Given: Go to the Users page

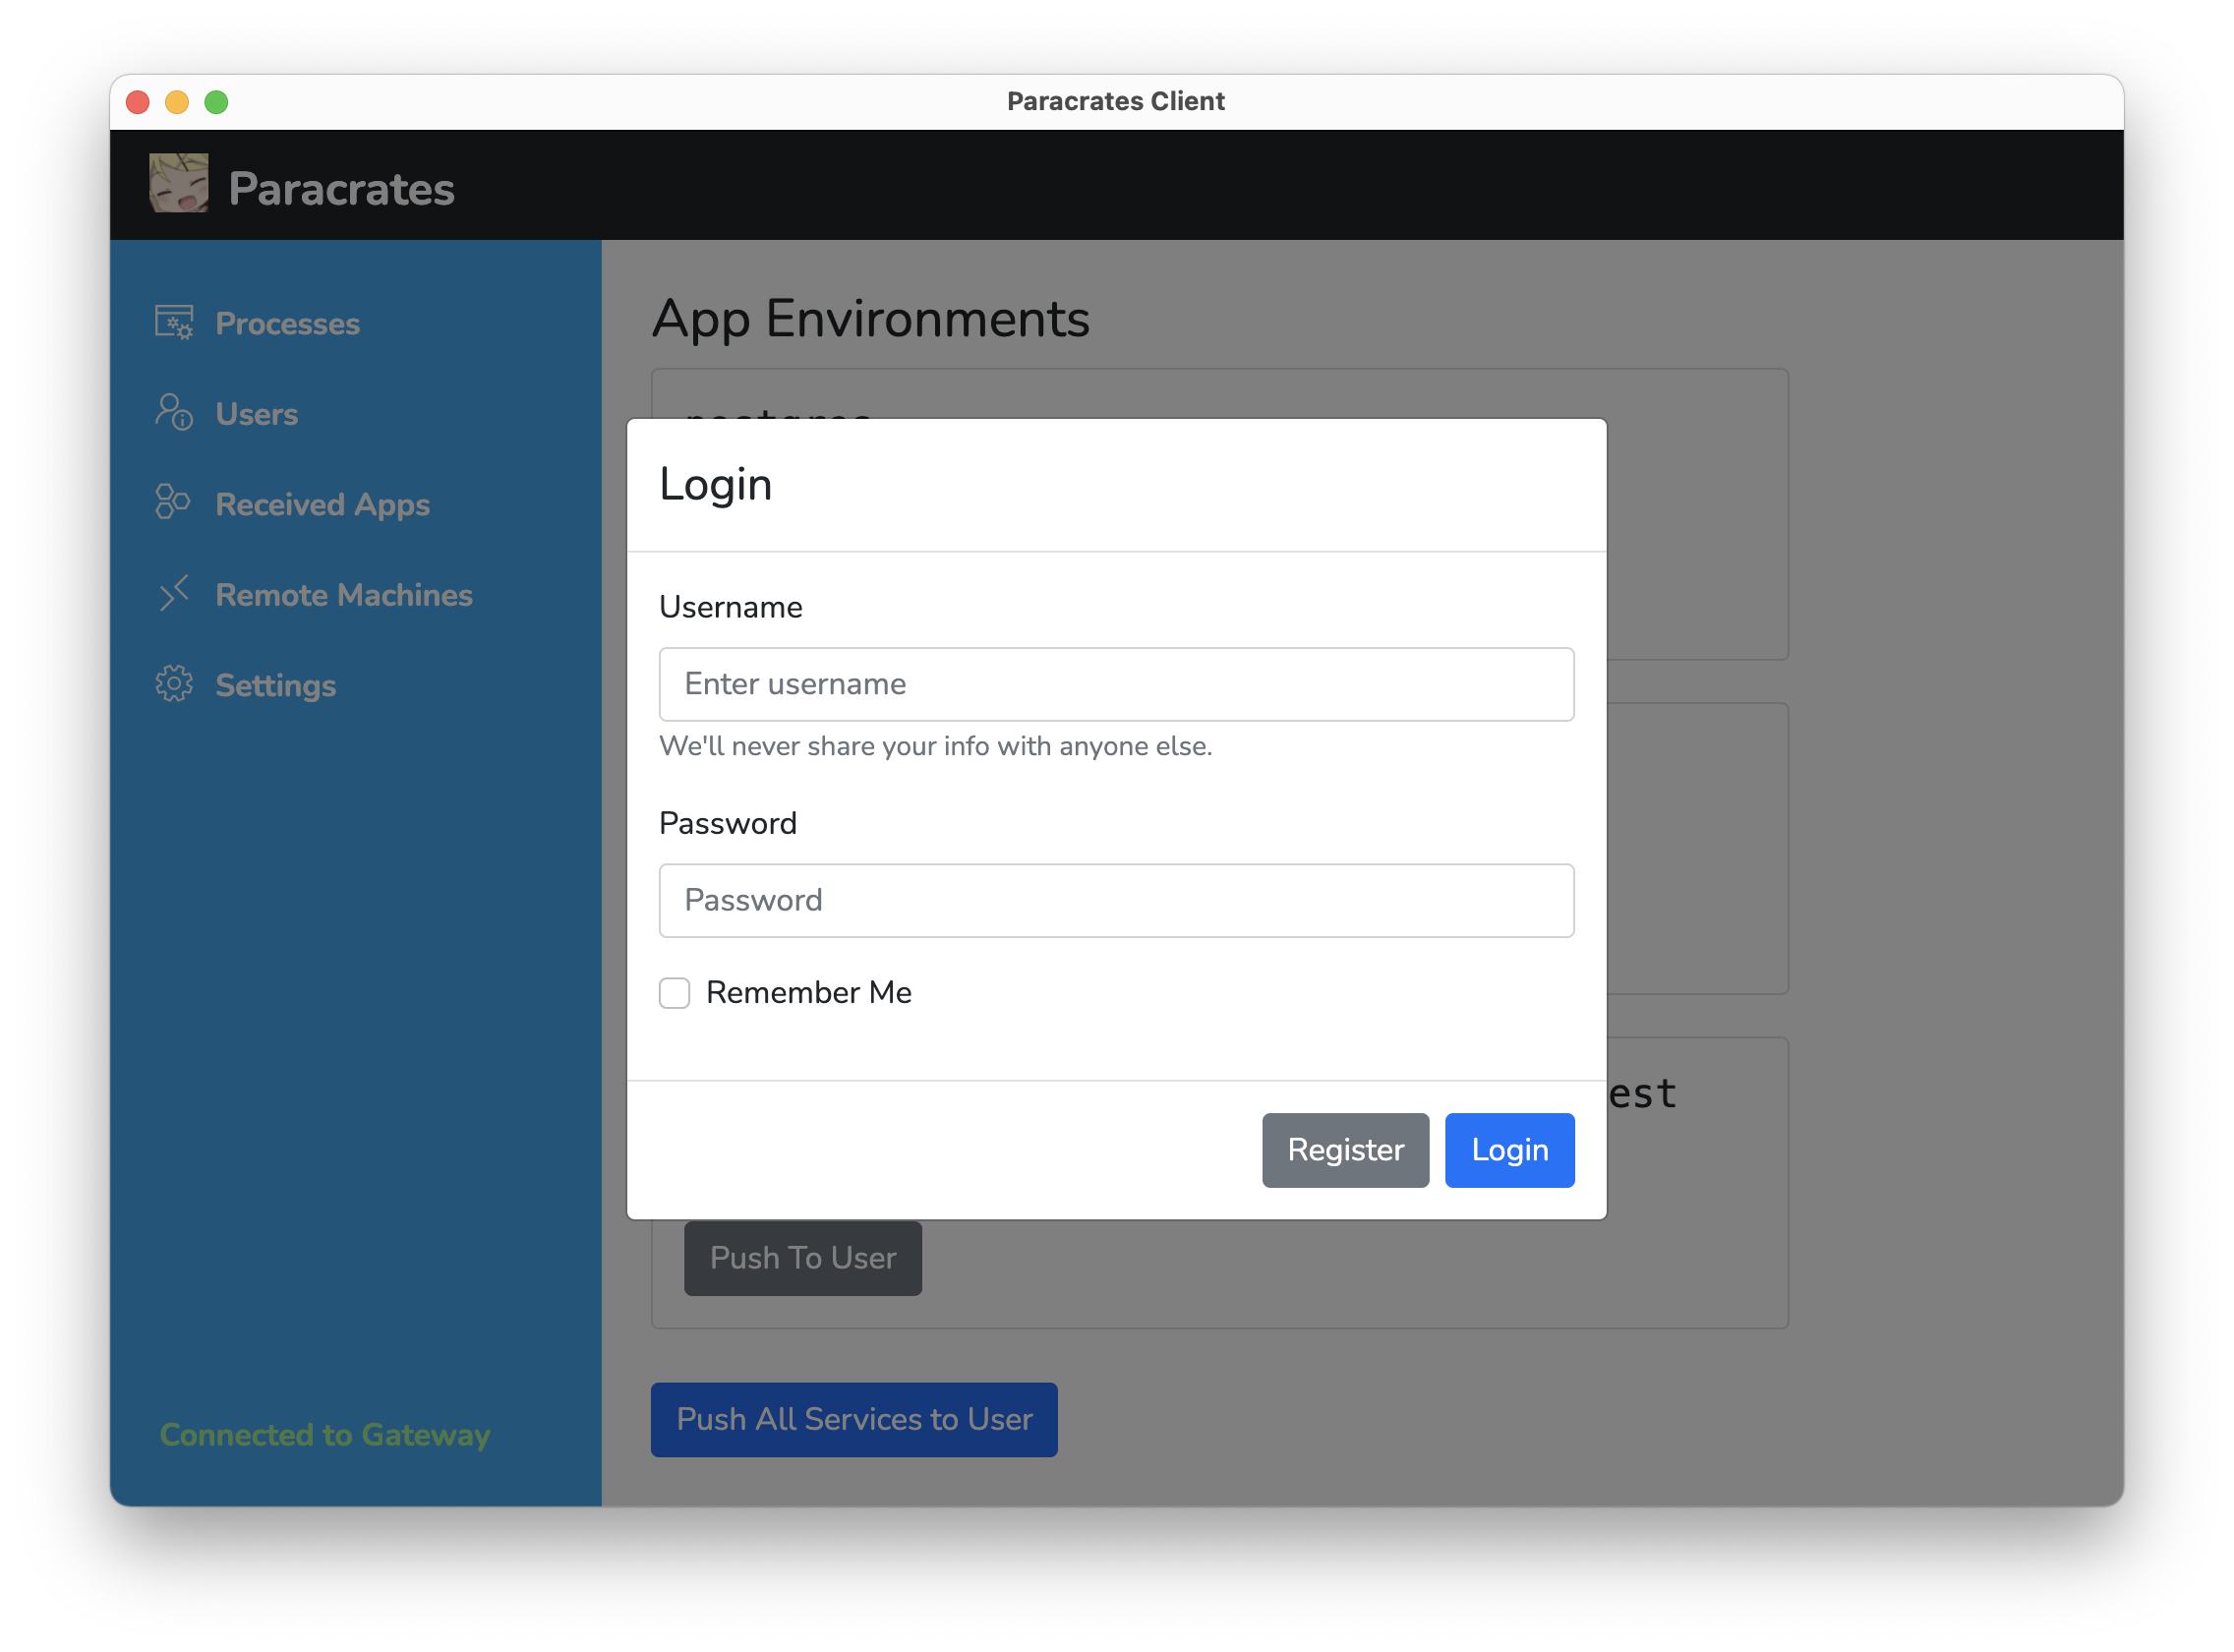Looking at the screenshot, I should click(257, 414).
